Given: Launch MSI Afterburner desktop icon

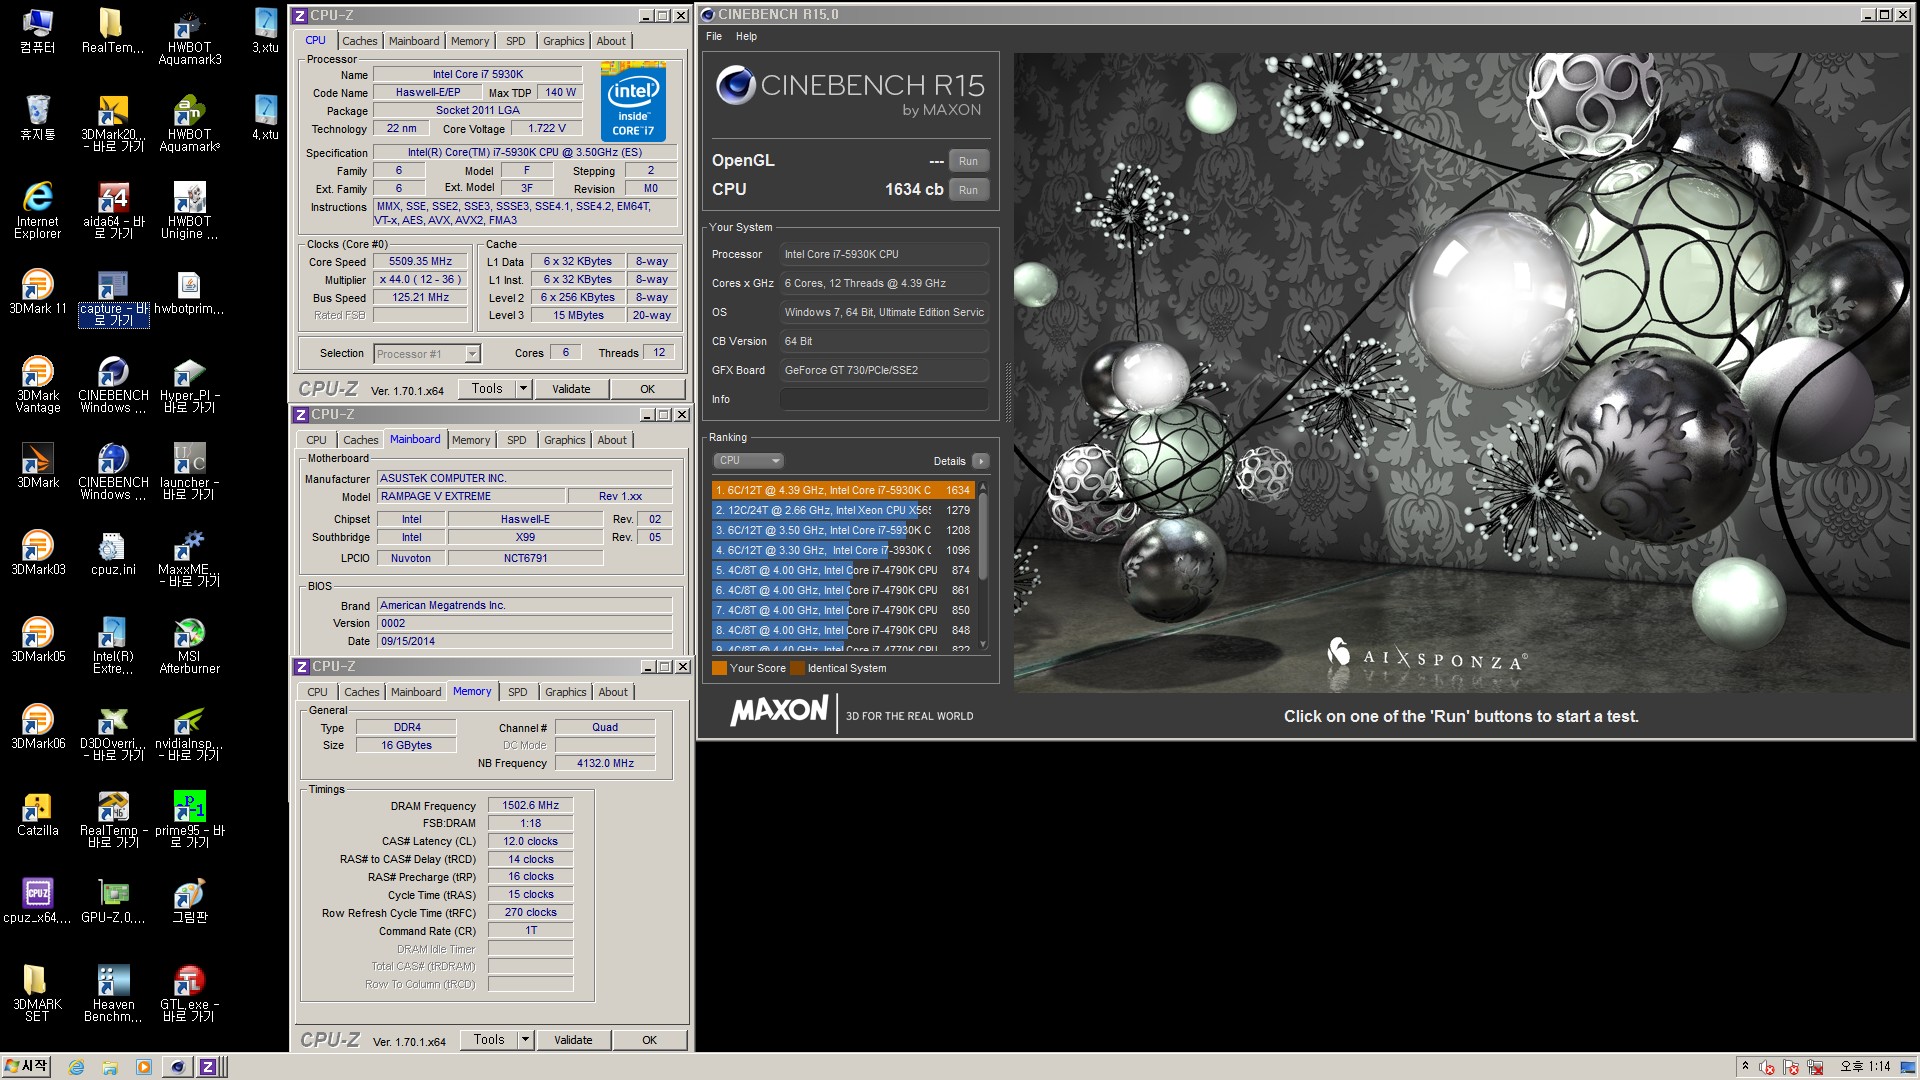Looking at the screenshot, I should coord(189,646).
